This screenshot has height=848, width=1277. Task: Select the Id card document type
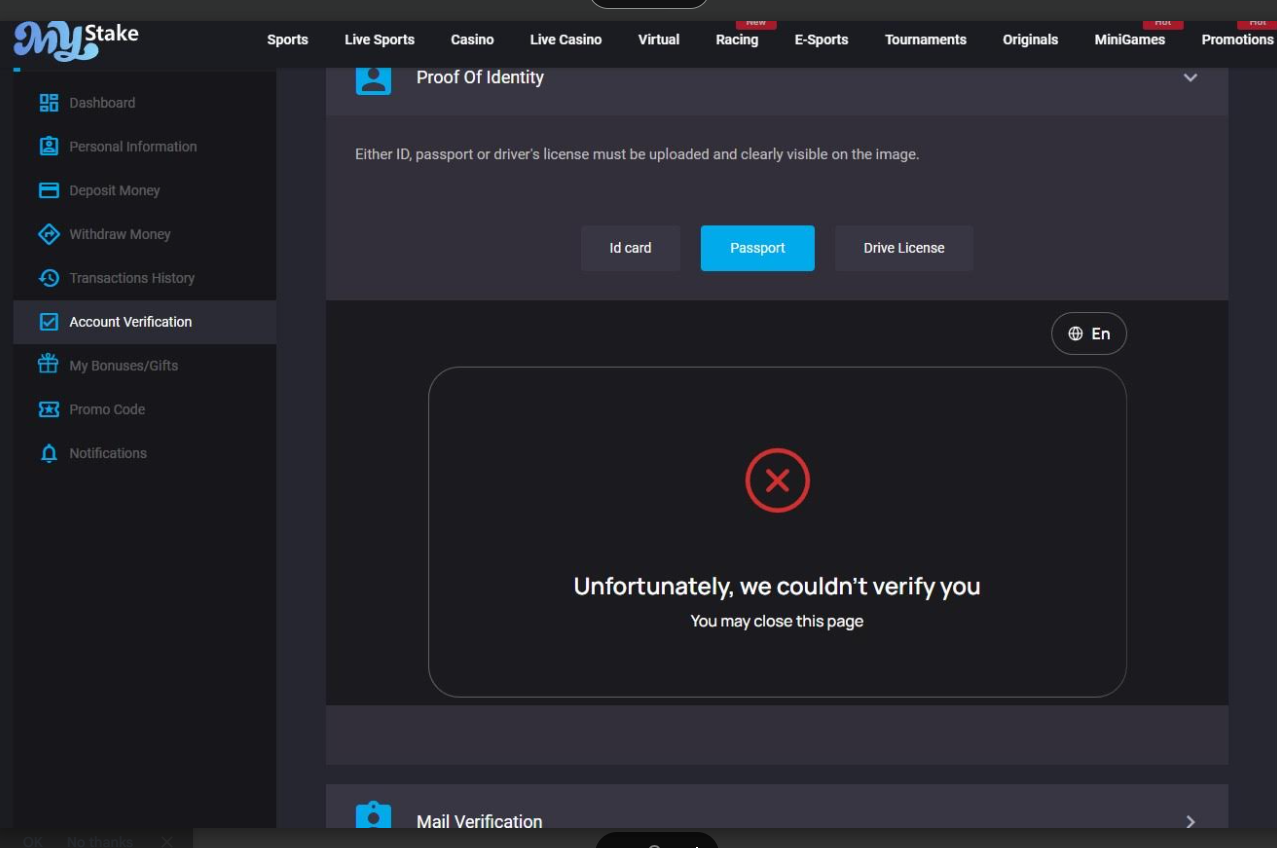[630, 248]
